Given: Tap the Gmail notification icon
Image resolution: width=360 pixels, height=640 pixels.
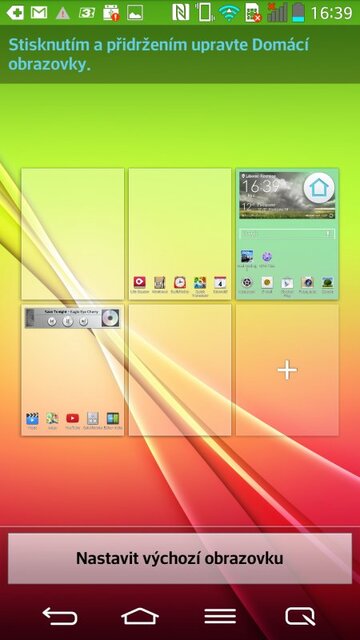Looking at the screenshot, I should pyautogui.click(x=39, y=13).
